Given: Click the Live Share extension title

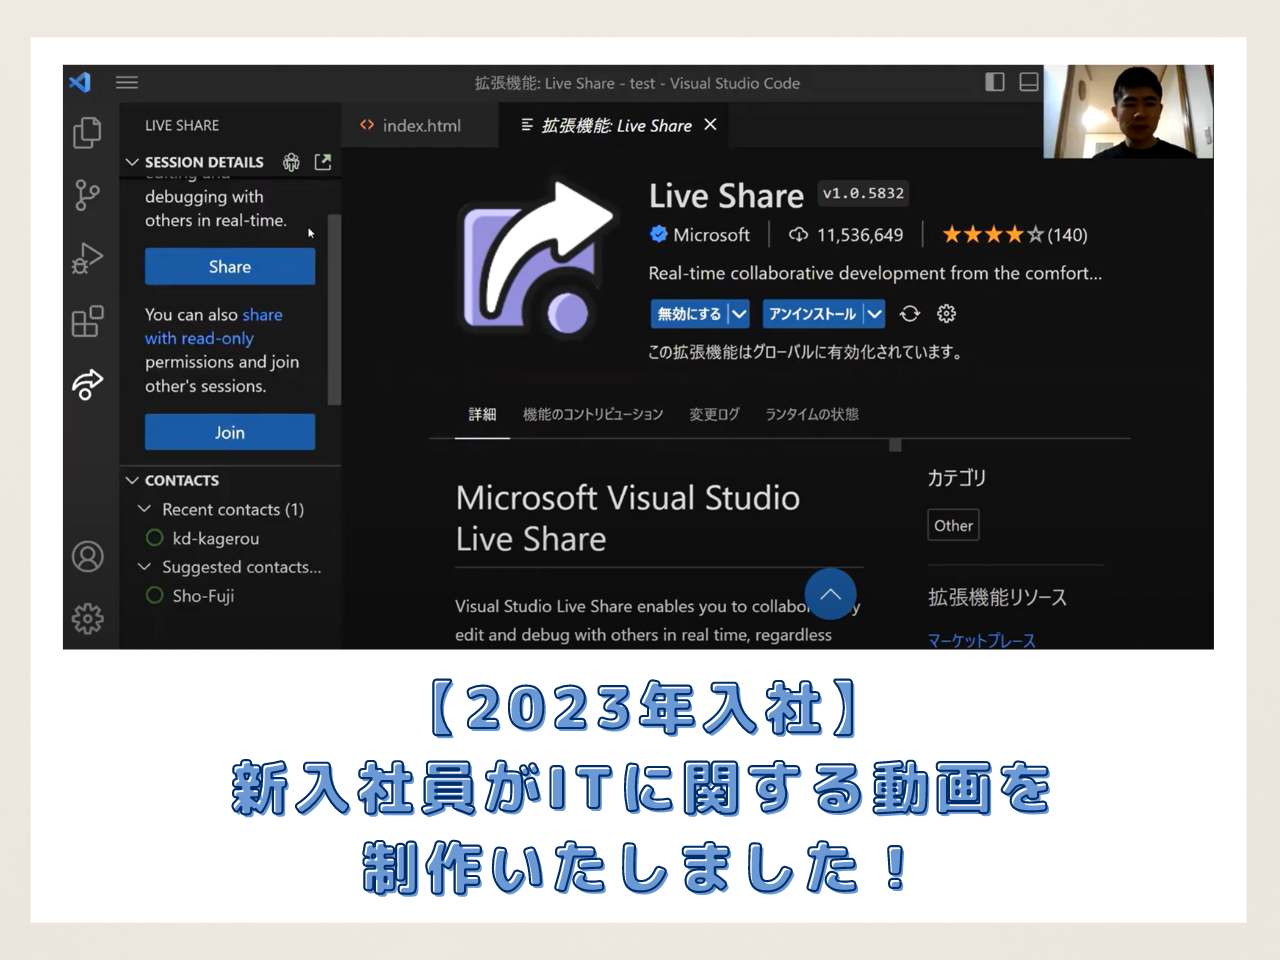Looking at the screenshot, I should (x=726, y=196).
